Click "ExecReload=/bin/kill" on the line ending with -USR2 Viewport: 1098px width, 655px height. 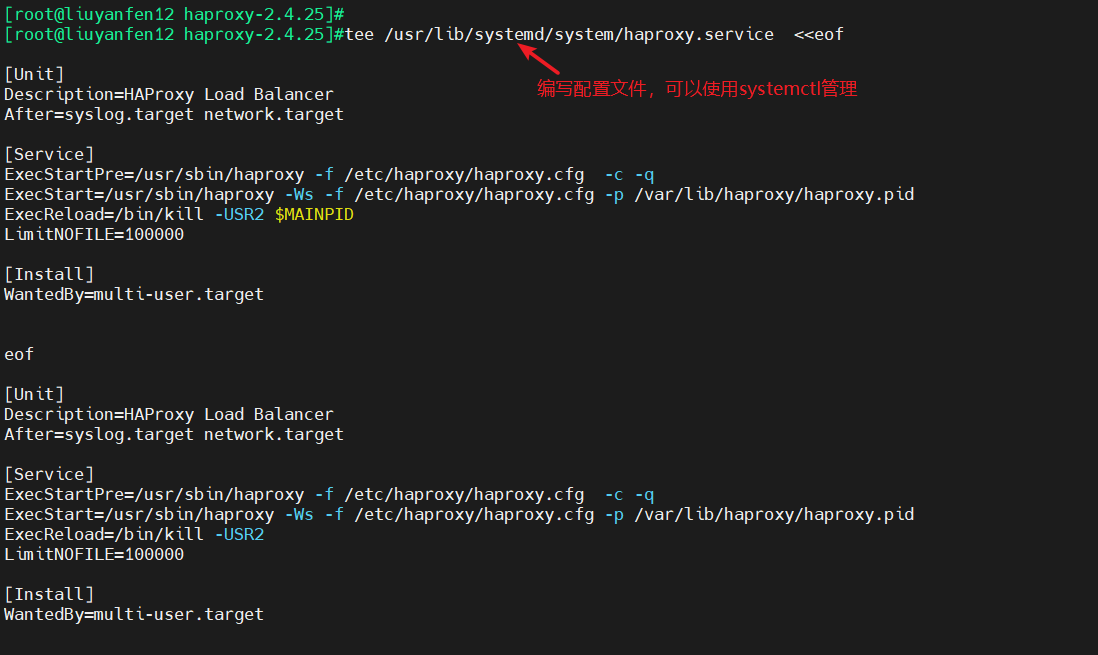104,535
